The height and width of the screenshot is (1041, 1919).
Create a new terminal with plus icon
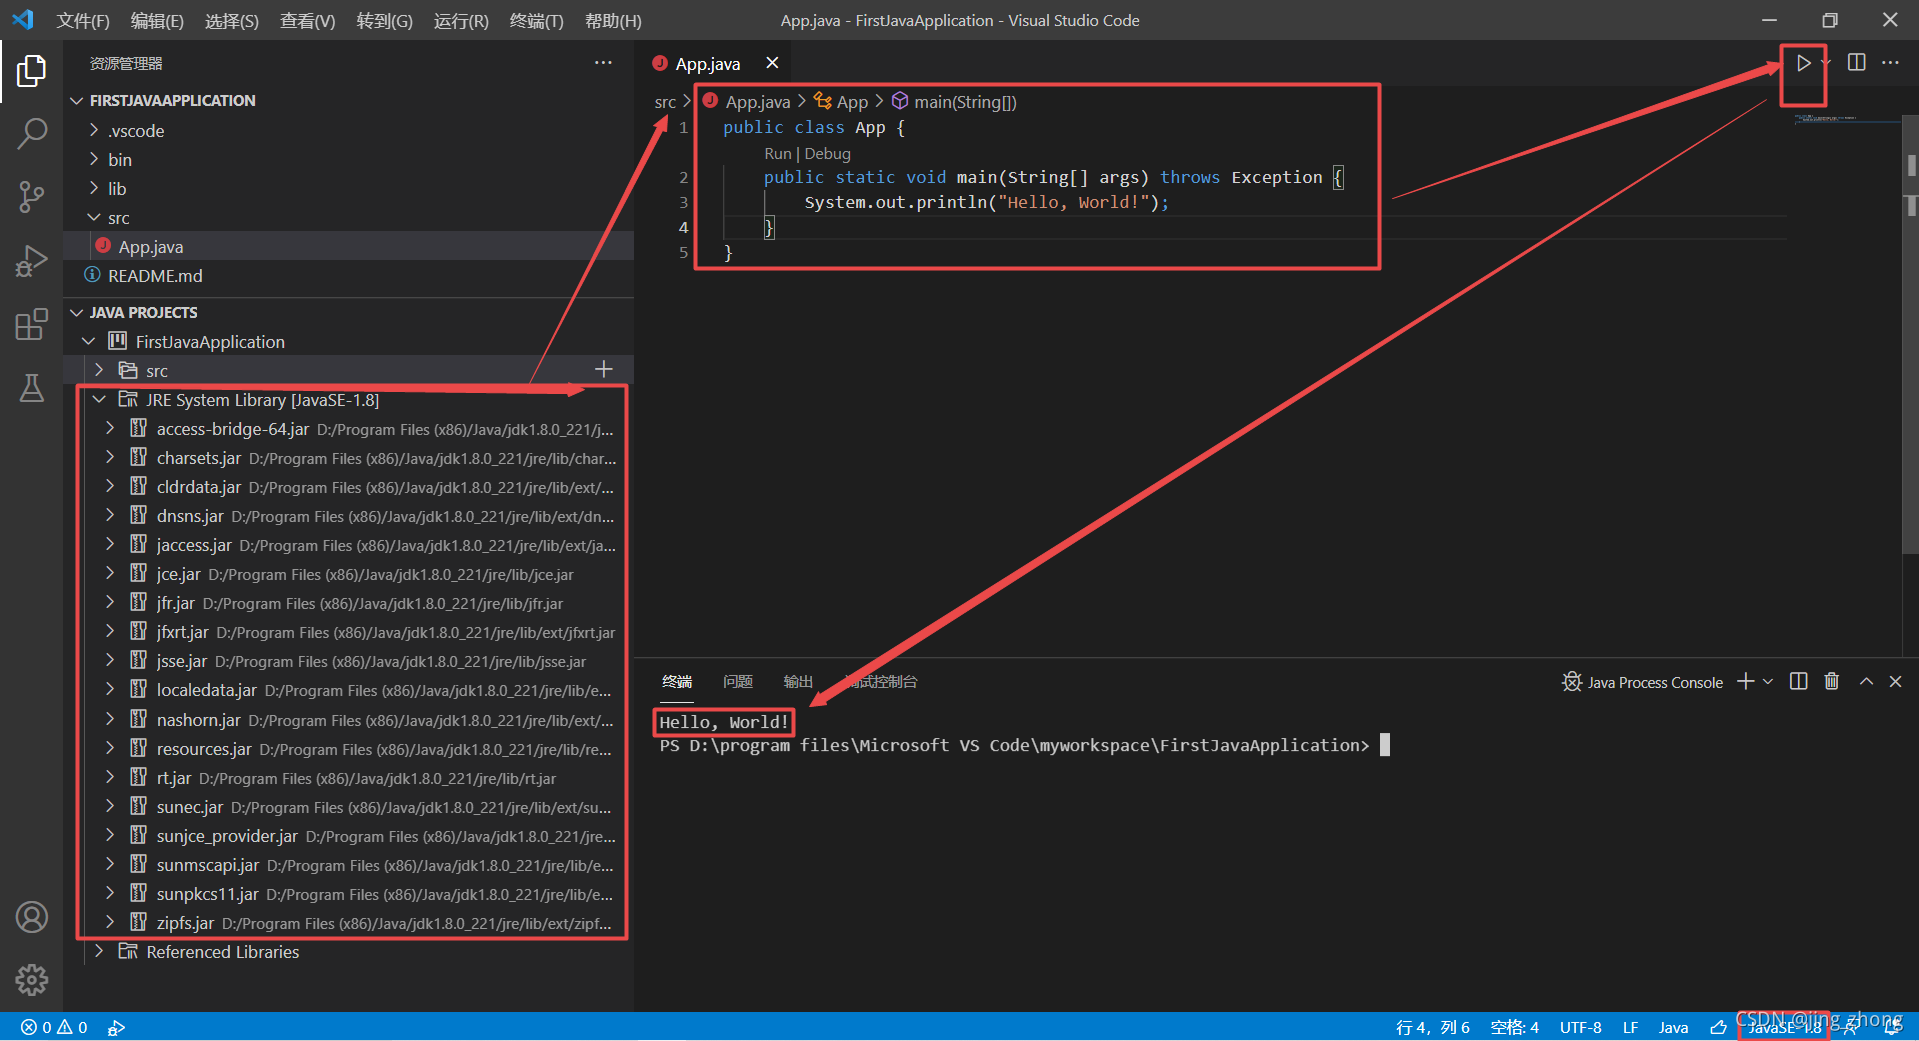click(x=1745, y=681)
